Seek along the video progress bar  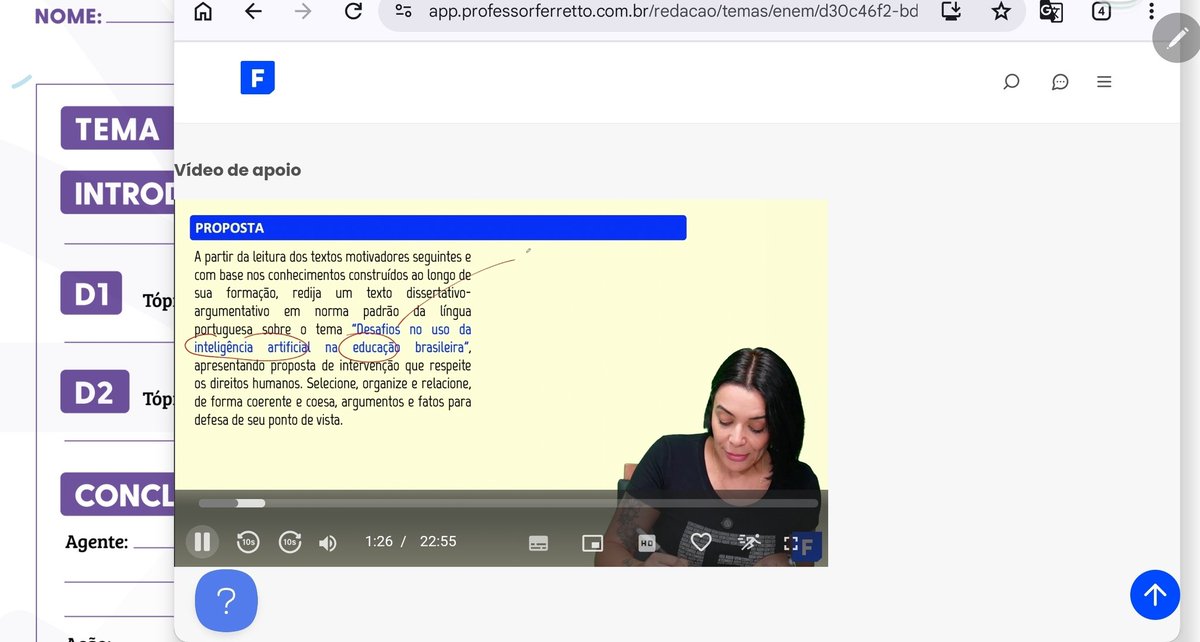508,503
